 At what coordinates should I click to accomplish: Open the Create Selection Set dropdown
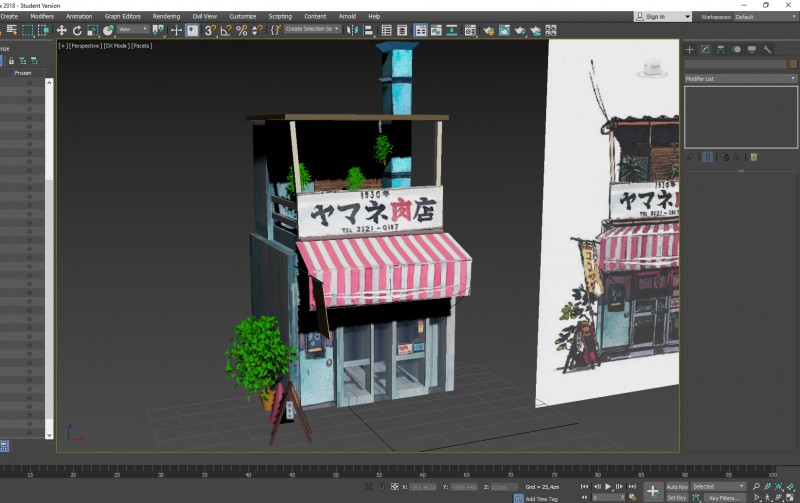[312, 29]
